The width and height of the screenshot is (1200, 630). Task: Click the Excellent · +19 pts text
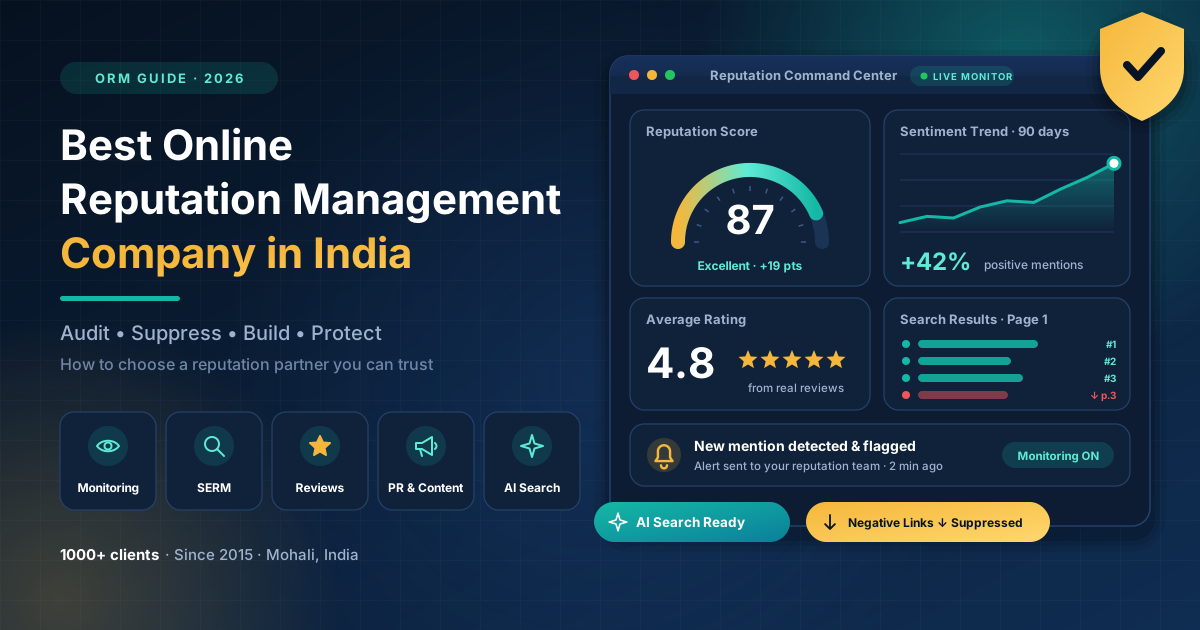point(750,266)
